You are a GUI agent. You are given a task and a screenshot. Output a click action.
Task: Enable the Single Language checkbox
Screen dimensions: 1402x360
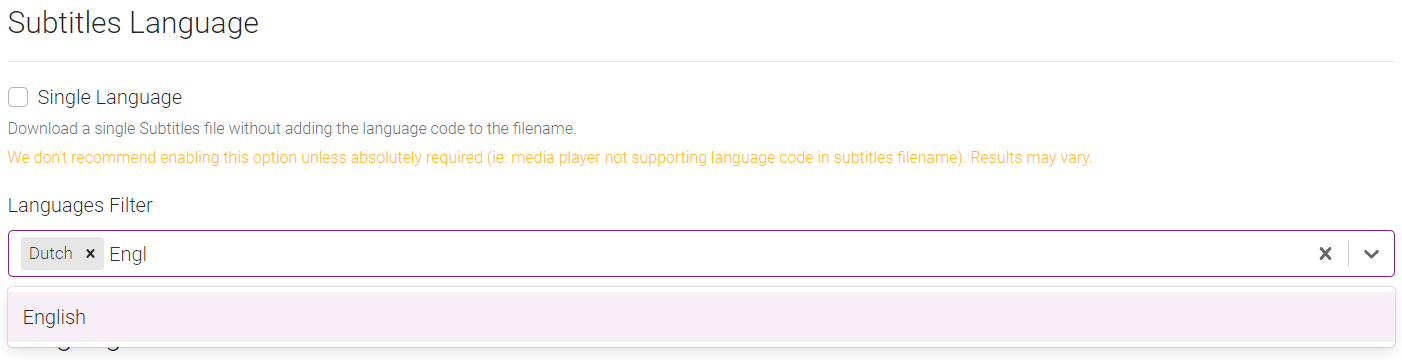pyautogui.click(x=18, y=97)
